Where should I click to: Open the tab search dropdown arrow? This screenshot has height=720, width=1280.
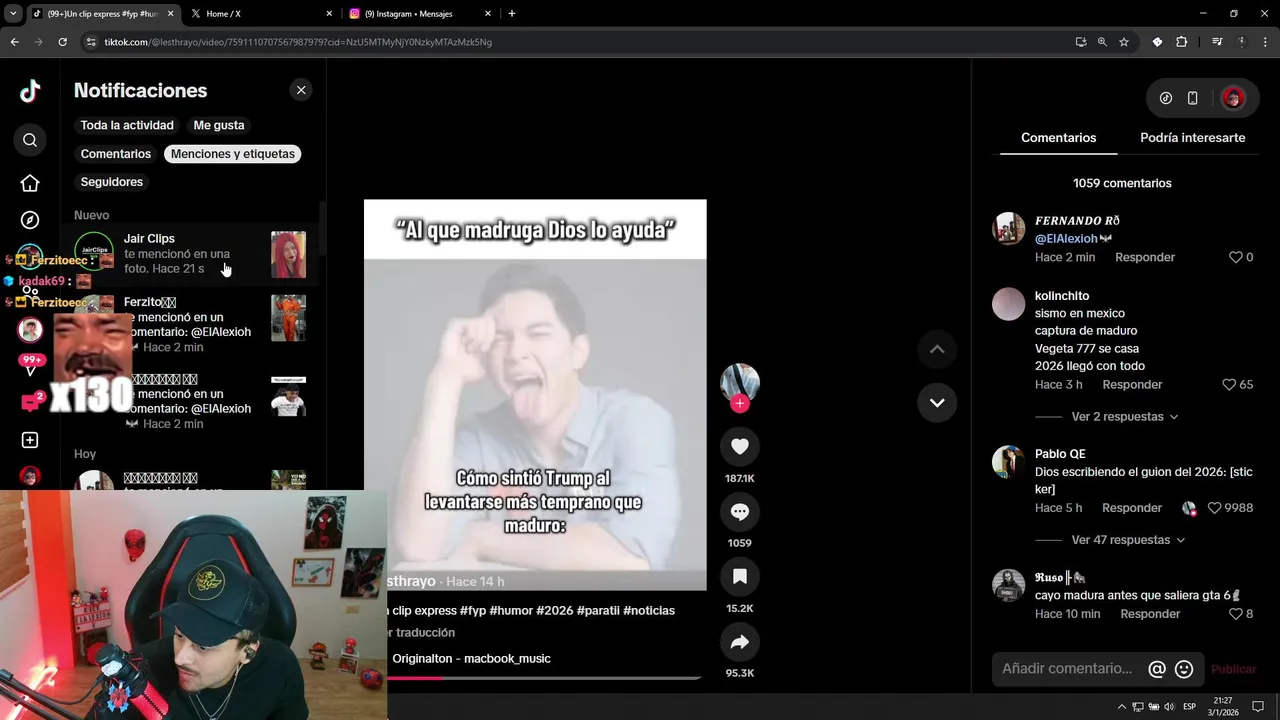(x=13, y=14)
